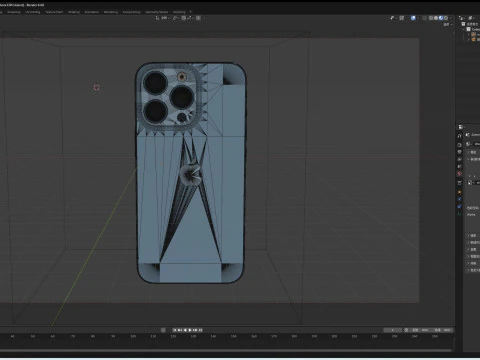Image resolution: width=480 pixels, height=360 pixels.
Task: Open the viewport Options dropdown below shading buttons
Action: 448,24
